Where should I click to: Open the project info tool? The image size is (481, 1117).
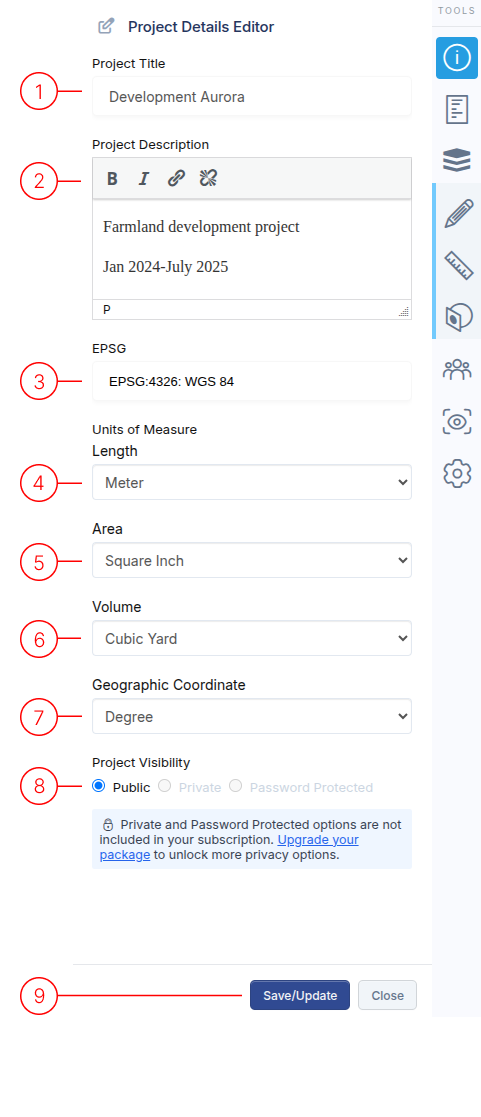click(457, 58)
